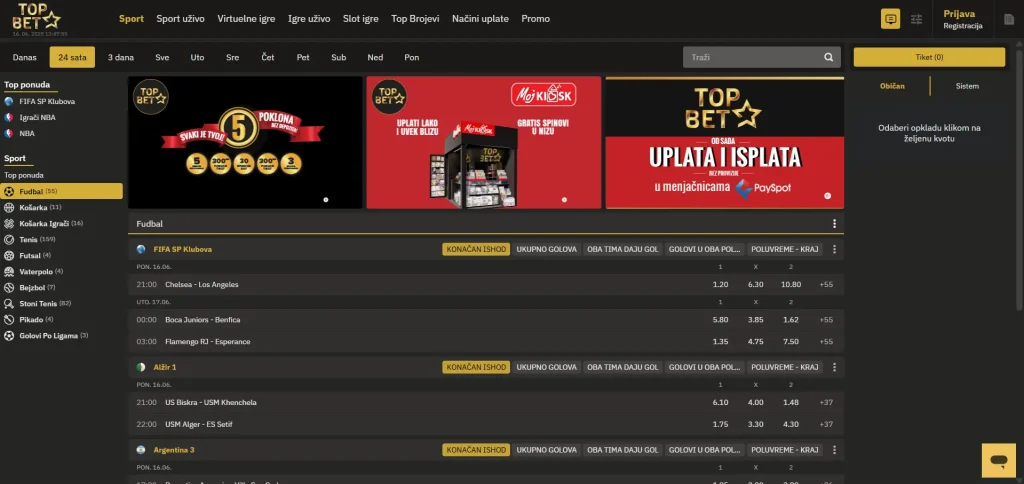Screen dimensions: 1024x484
Task: Click the search magnifier icon
Action: click(x=829, y=57)
